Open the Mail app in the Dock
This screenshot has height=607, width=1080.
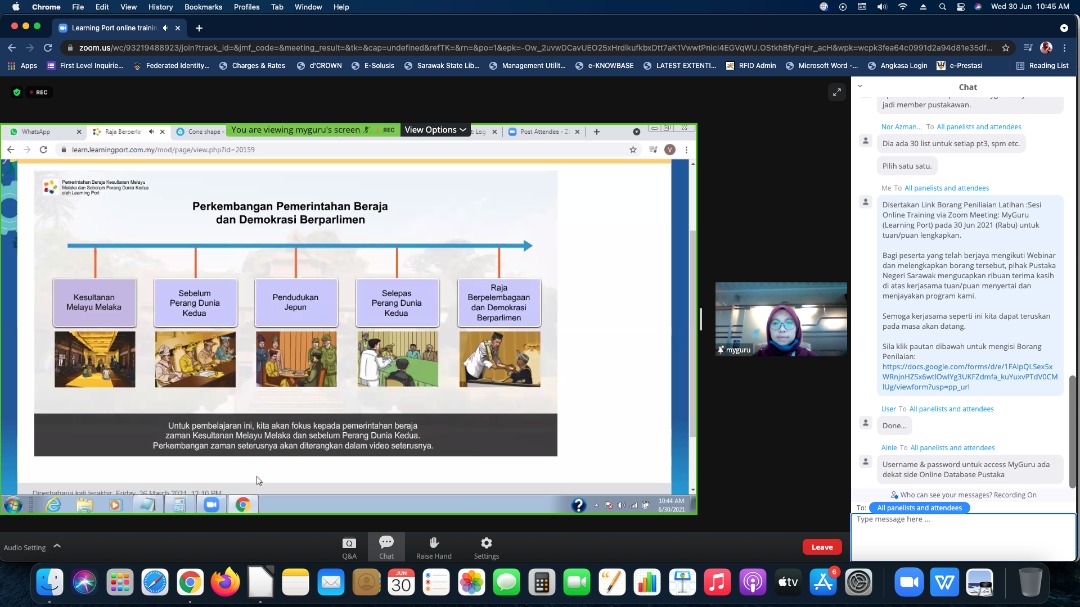[x=331, y=582]
